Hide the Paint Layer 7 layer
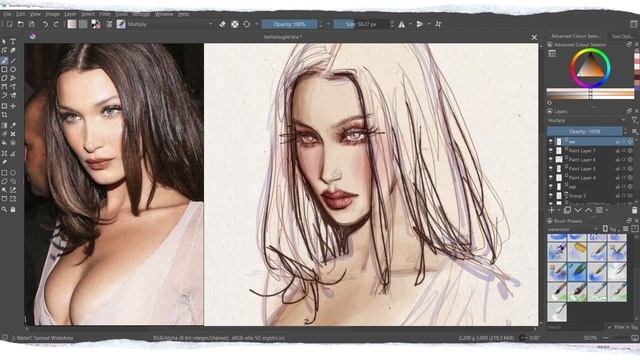The width and height of the screenshot is (640, 360). pos(551,151)
